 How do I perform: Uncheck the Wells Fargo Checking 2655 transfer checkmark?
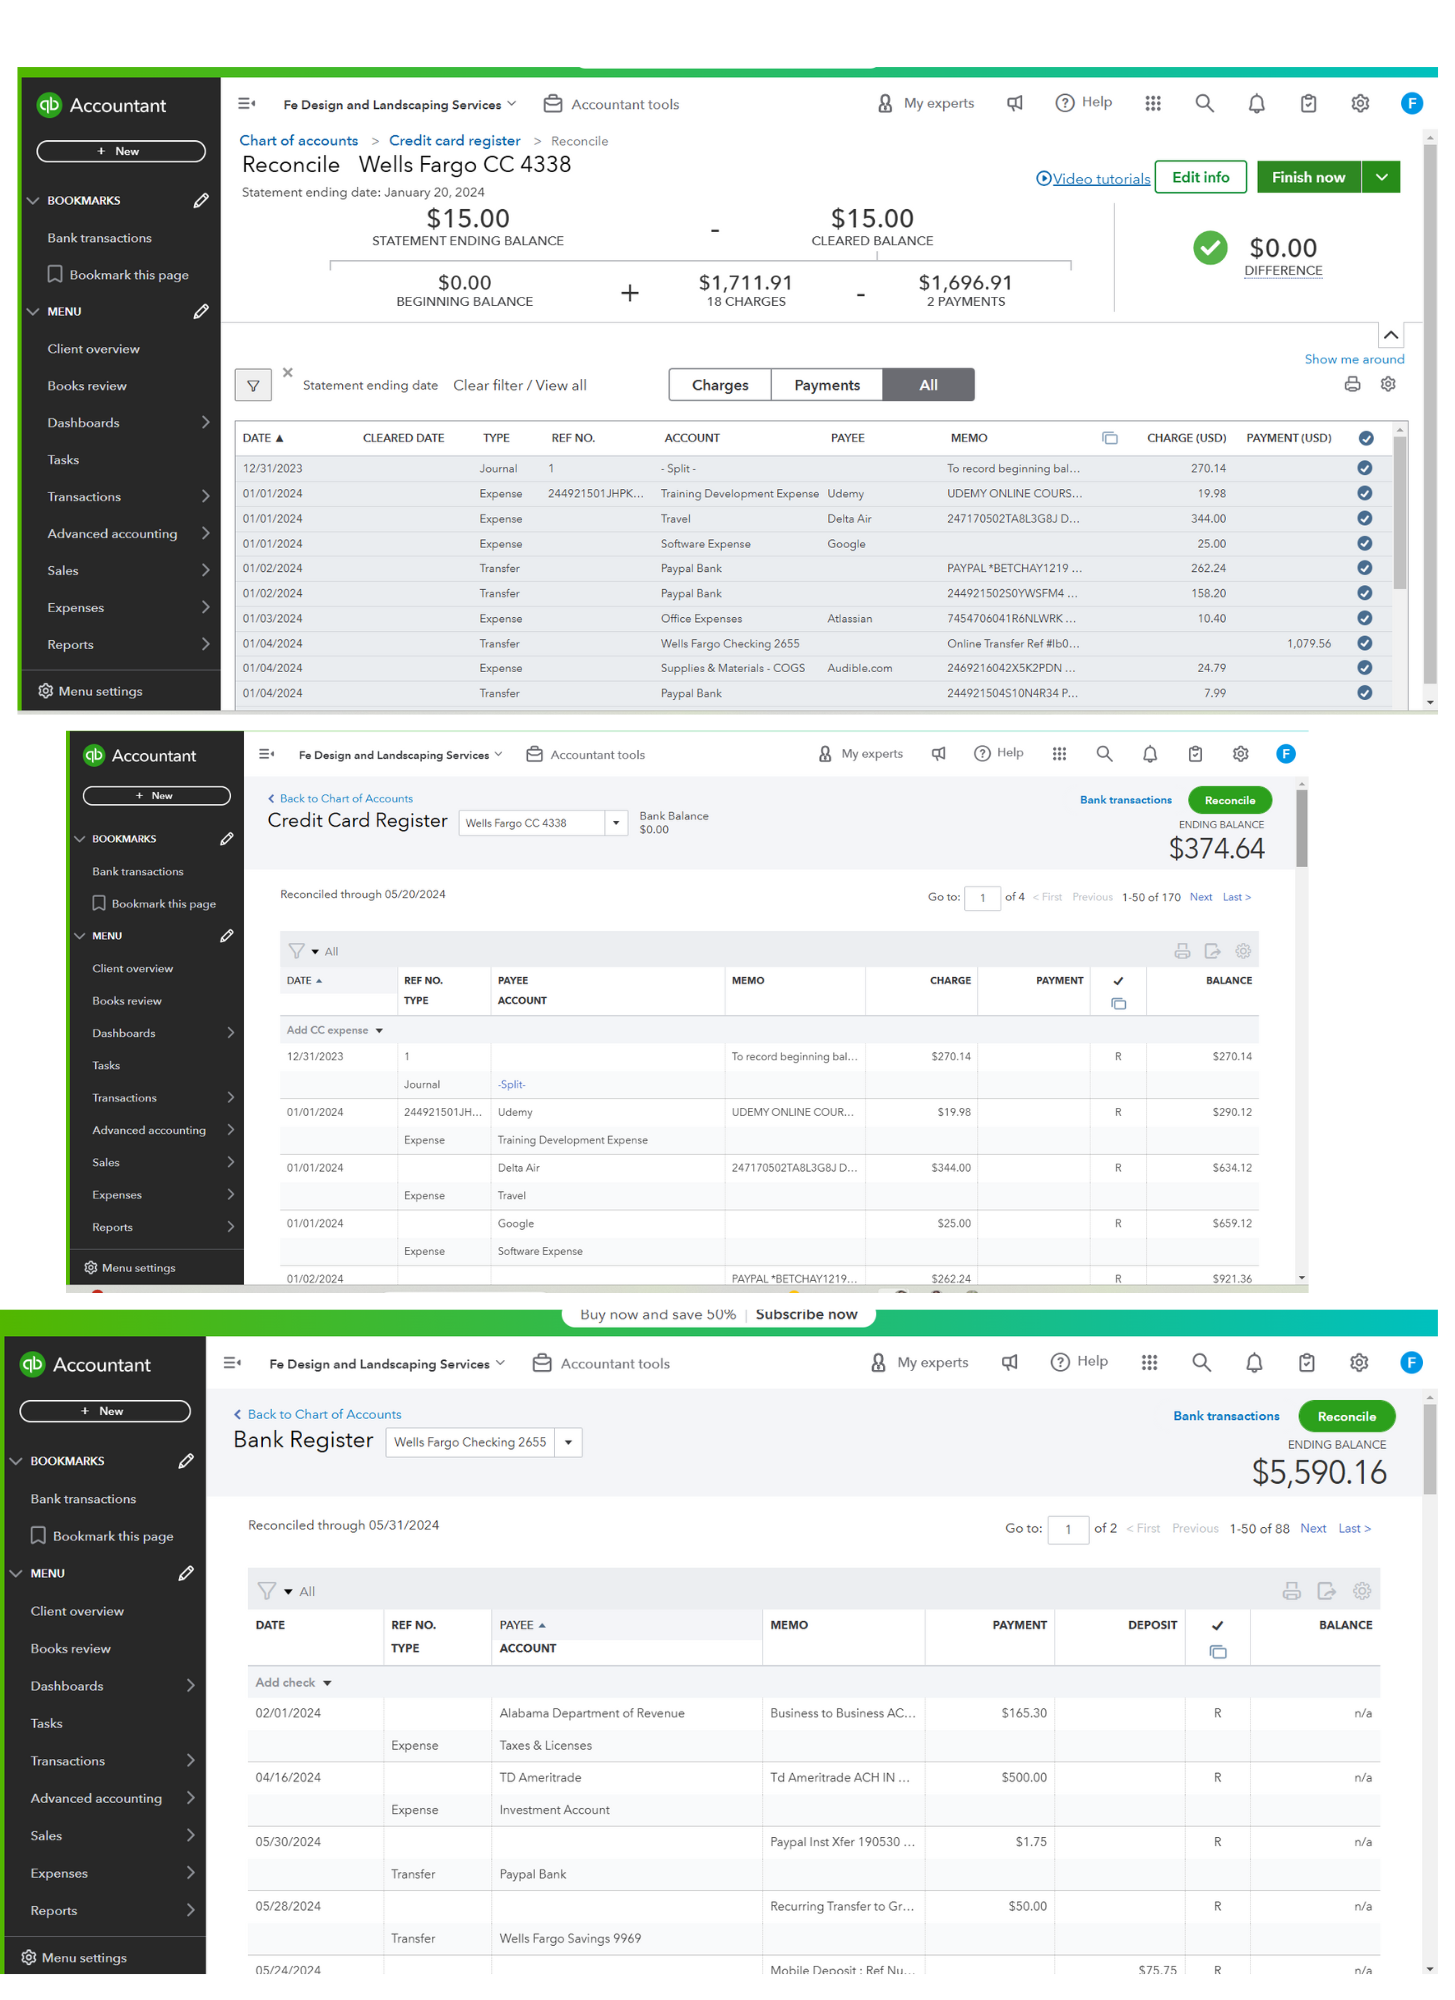1365,643
